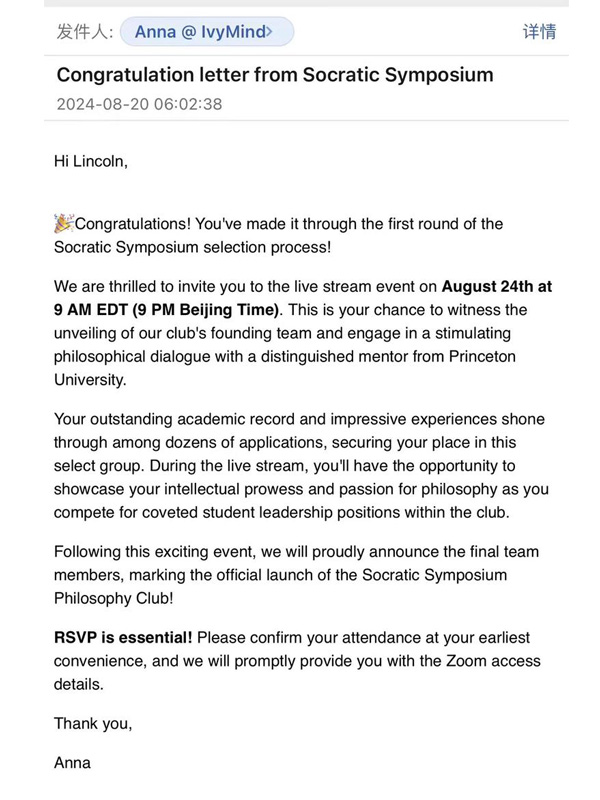Click the 'University.' line ending the invitation paragraph

[x=91, y=381]
